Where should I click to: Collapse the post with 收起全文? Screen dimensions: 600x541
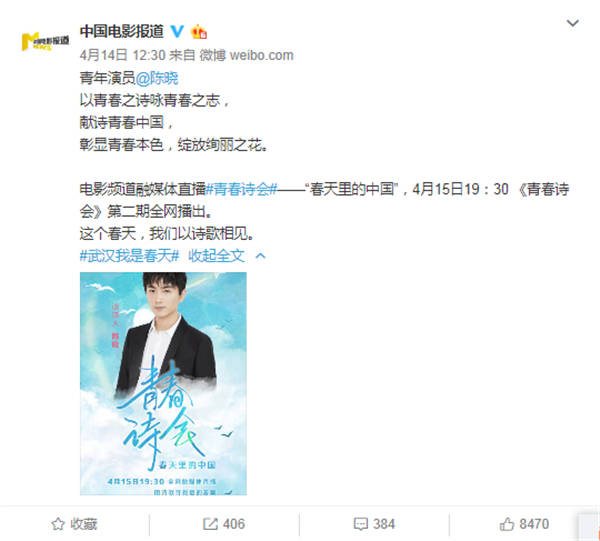[x=216, y=255]
